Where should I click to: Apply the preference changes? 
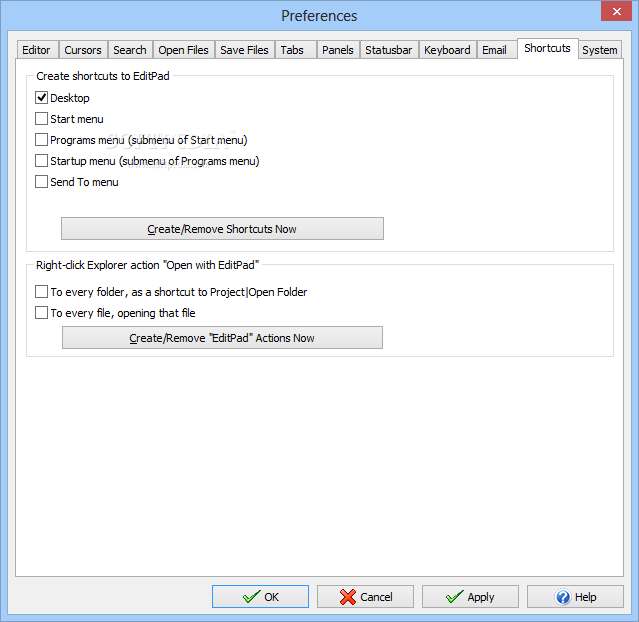pyautogui.click(x=470, y=597)
